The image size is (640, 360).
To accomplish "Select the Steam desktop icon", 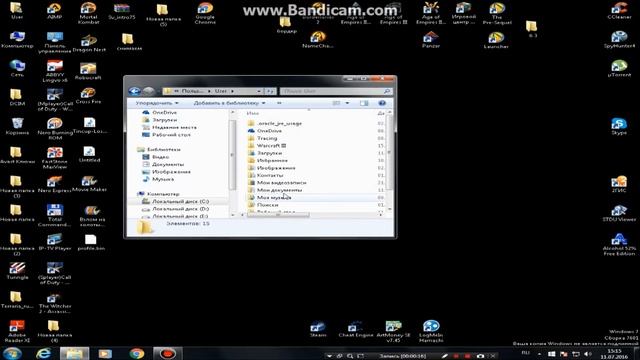I will click(x=318, y=329).
